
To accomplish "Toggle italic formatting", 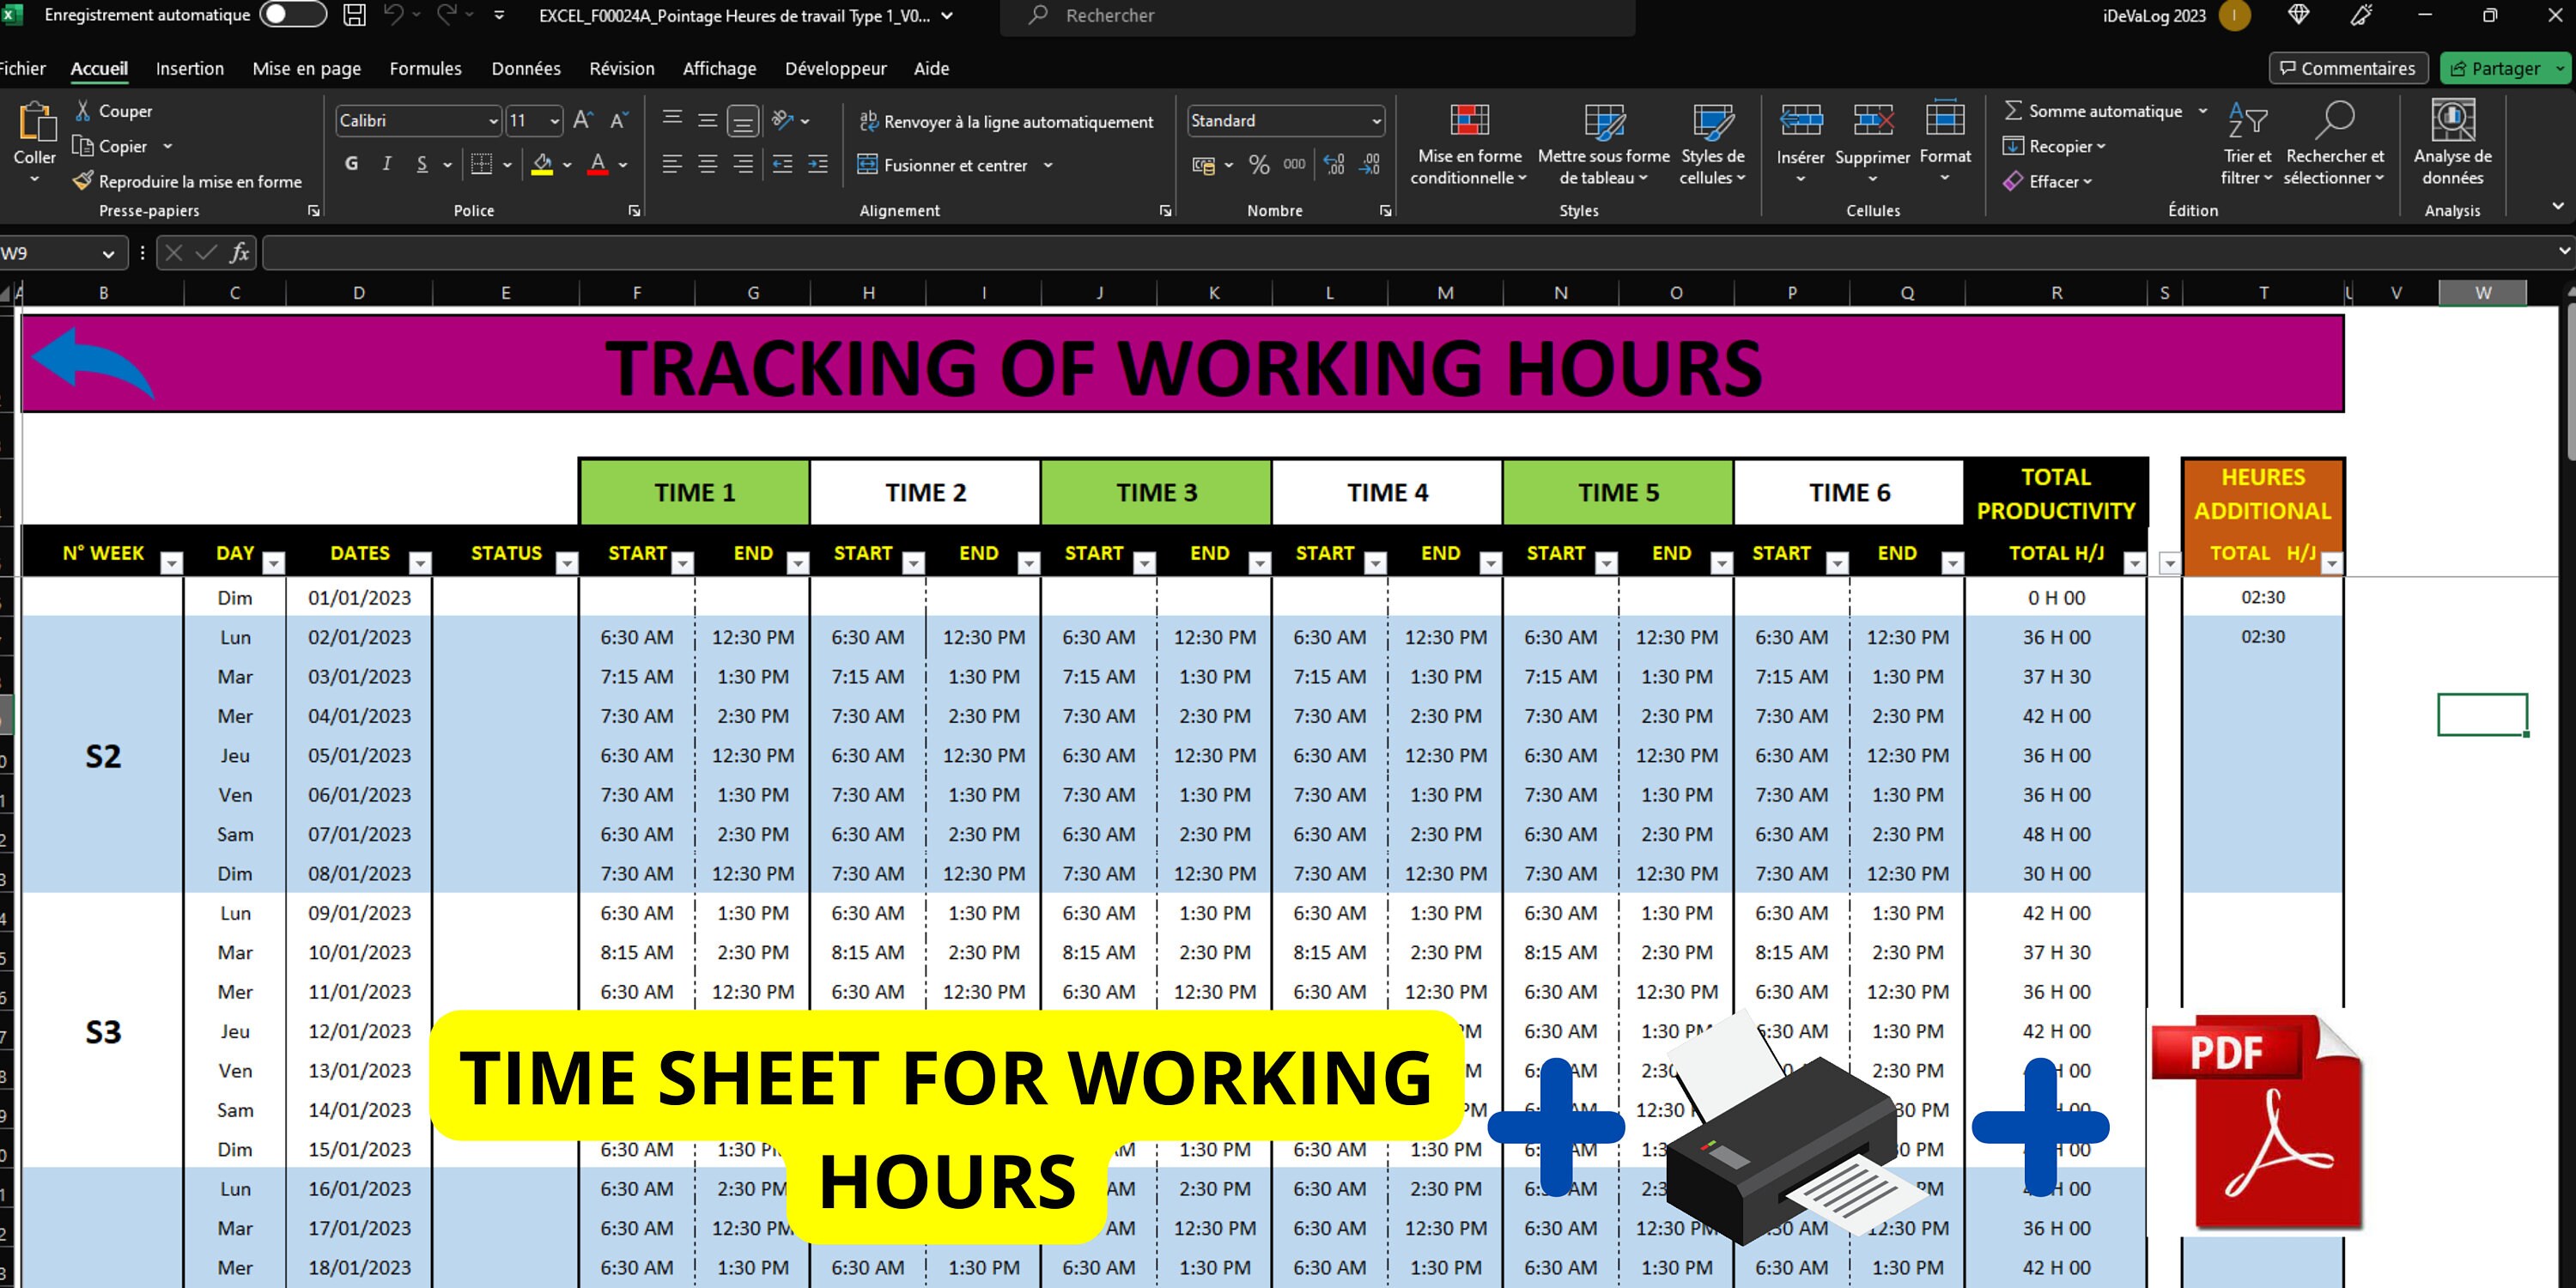I will [x=387, y=164].
